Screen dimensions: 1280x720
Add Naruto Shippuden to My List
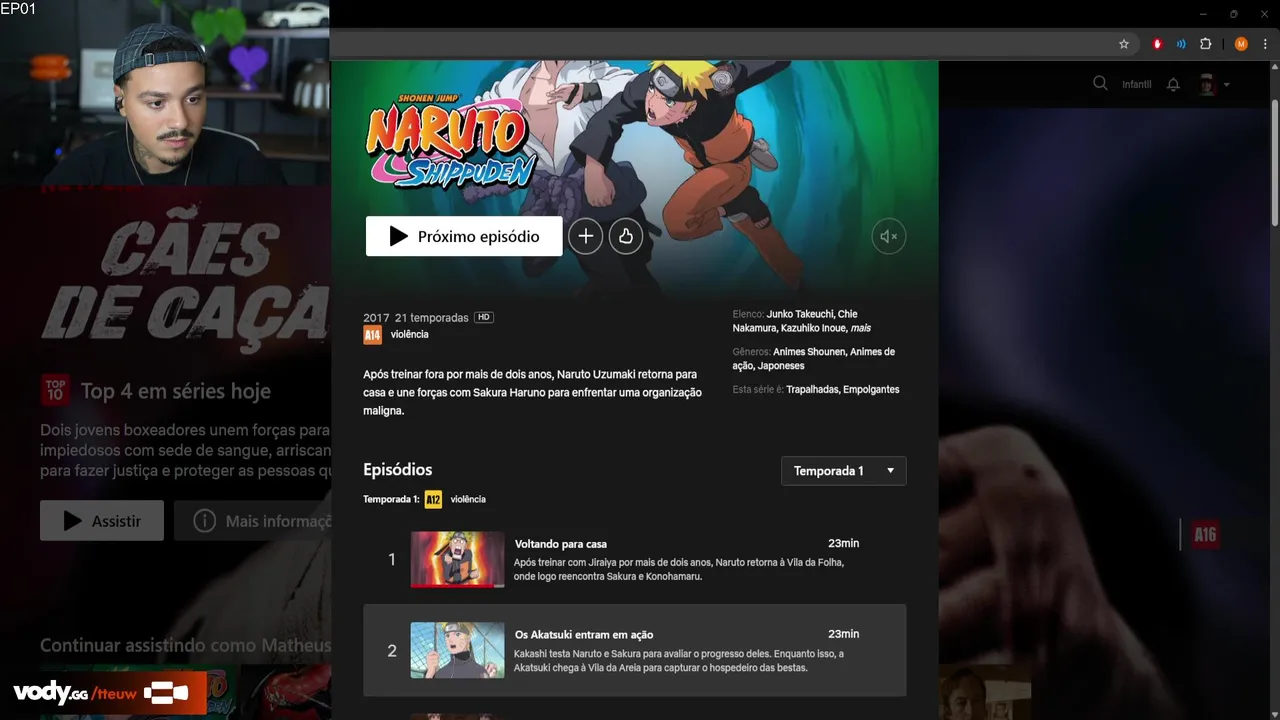pos(586,236)
